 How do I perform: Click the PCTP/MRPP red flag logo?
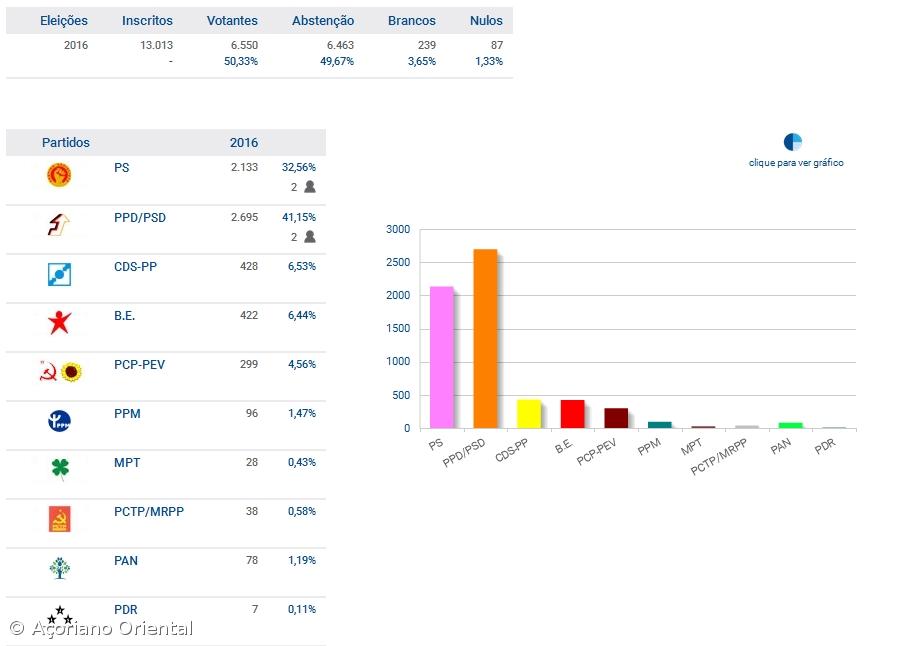pos(59,519)
